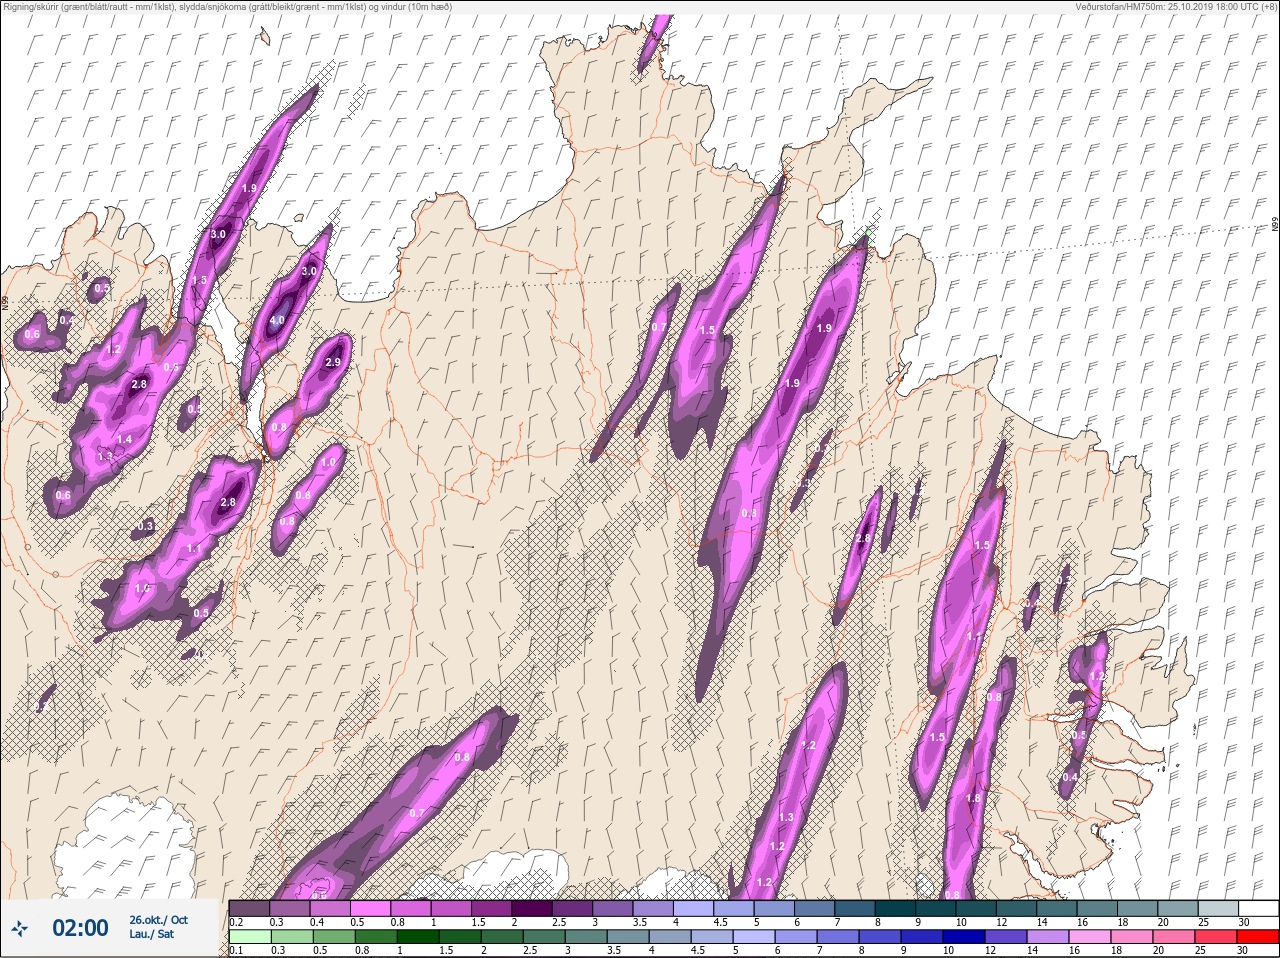Click the 1.4 precipitation value on the map
1280x958 pixels.
124,440
